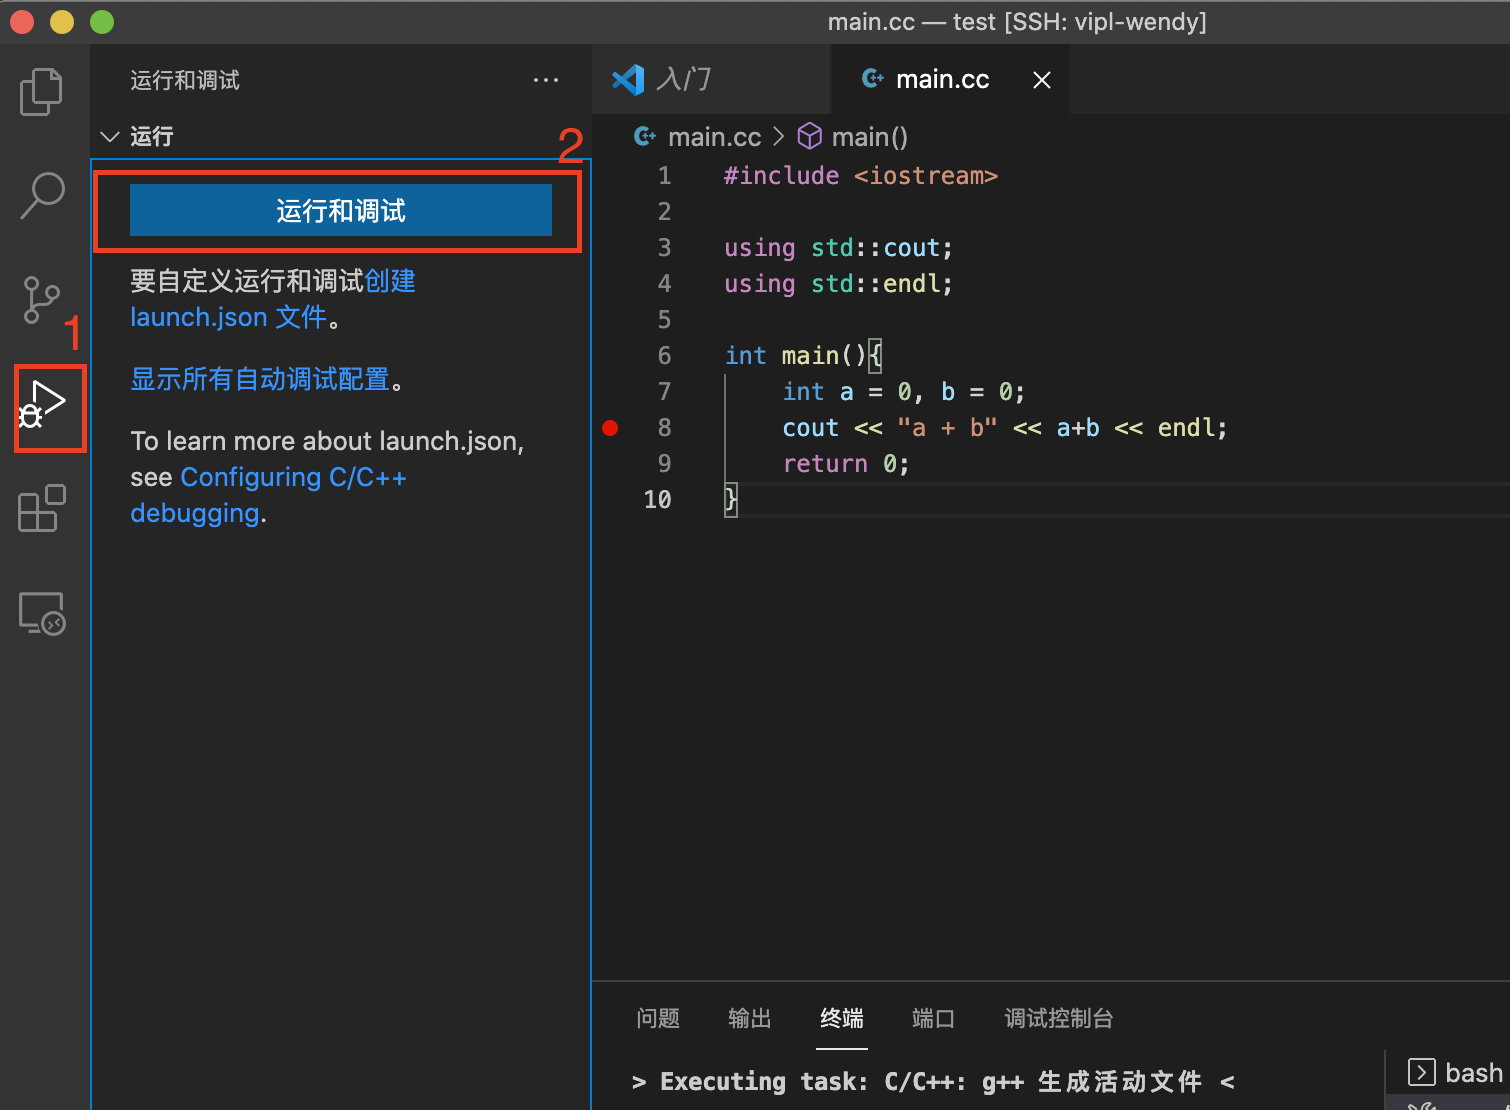Click the return 0; line
The height and width of the screenshot is (1110, 1510).
(846, 464)
